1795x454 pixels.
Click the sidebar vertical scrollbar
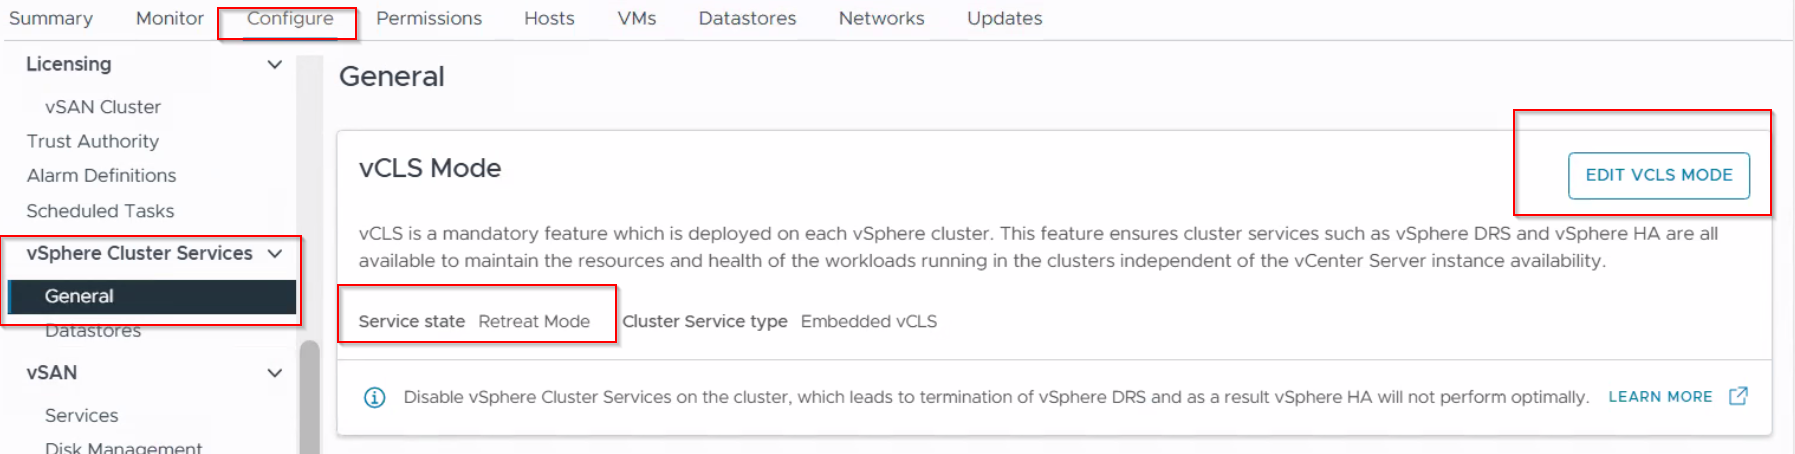pos(310,397)
